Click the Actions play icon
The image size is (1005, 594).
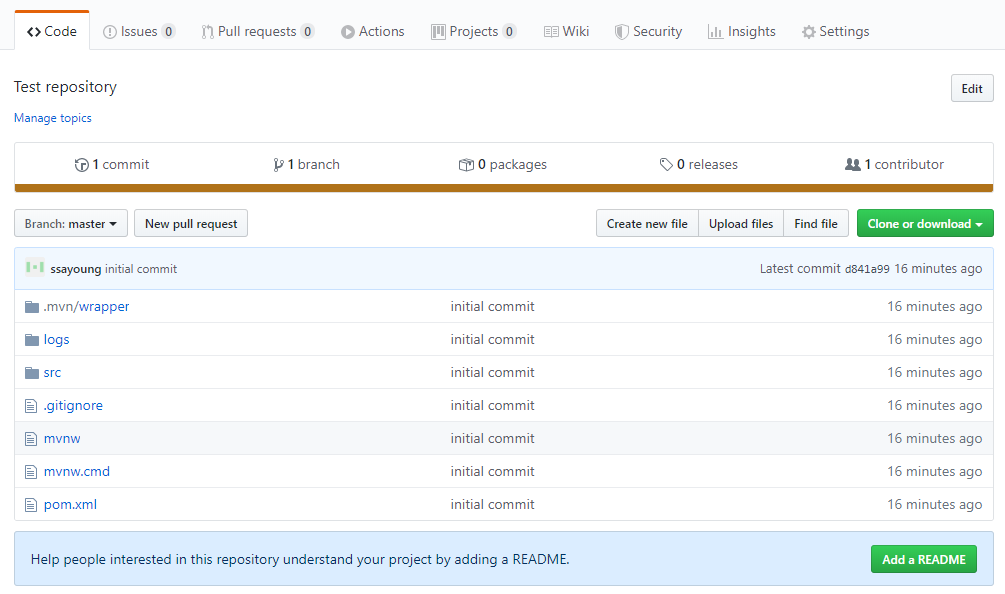point(347,32)
